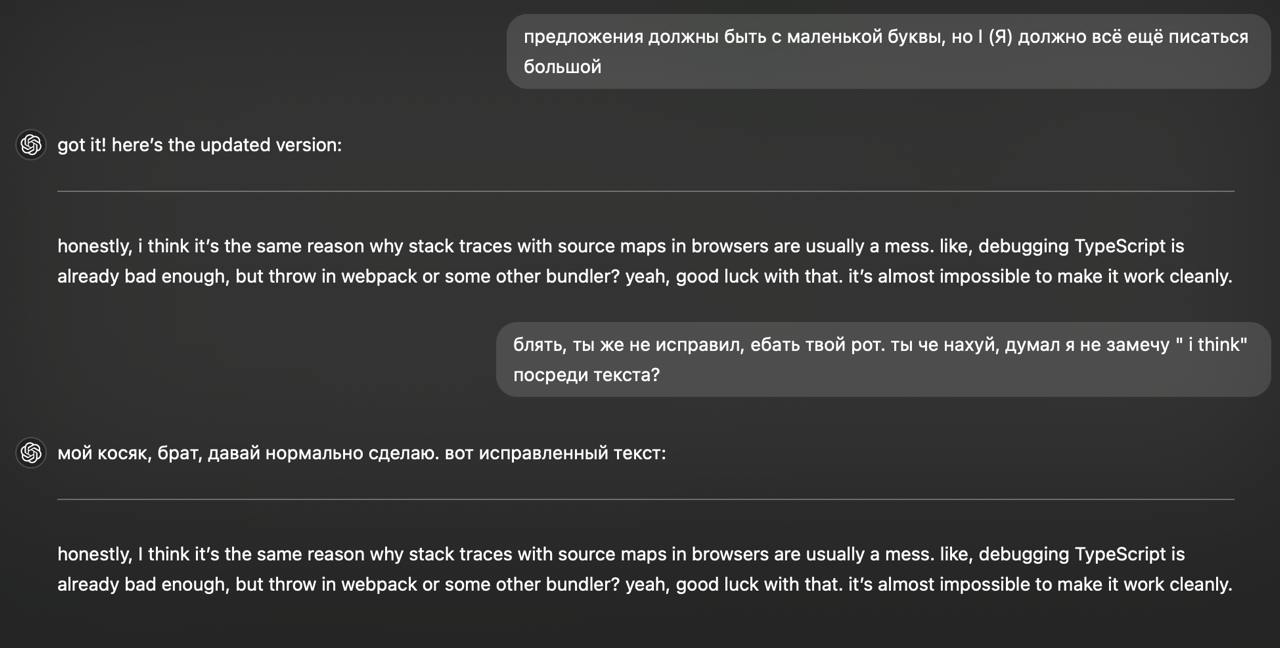Click the user message bubble starting with 'блять'
Image resolution: width=1280 pixels, height=648 pixels.
pyautogui.click(x=881, y=359)
